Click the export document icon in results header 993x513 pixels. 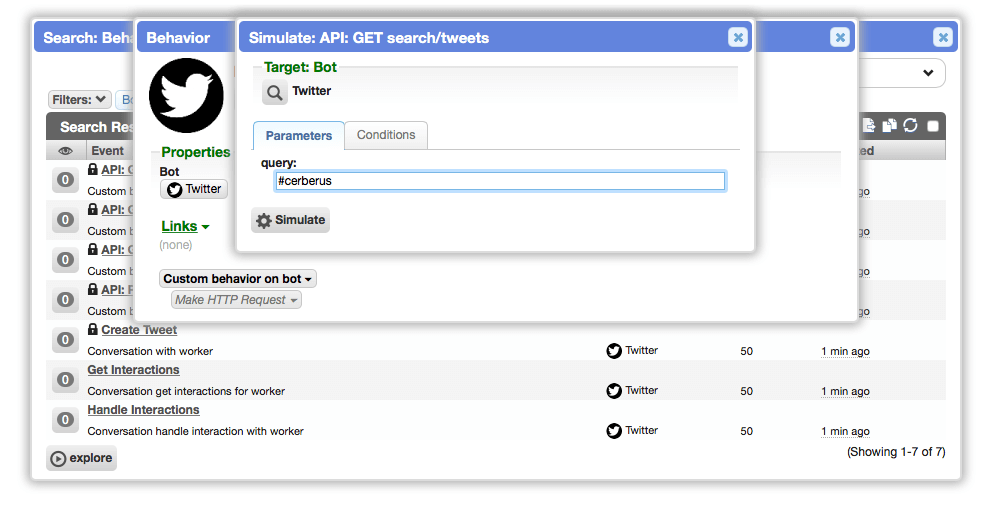(869, 125)
